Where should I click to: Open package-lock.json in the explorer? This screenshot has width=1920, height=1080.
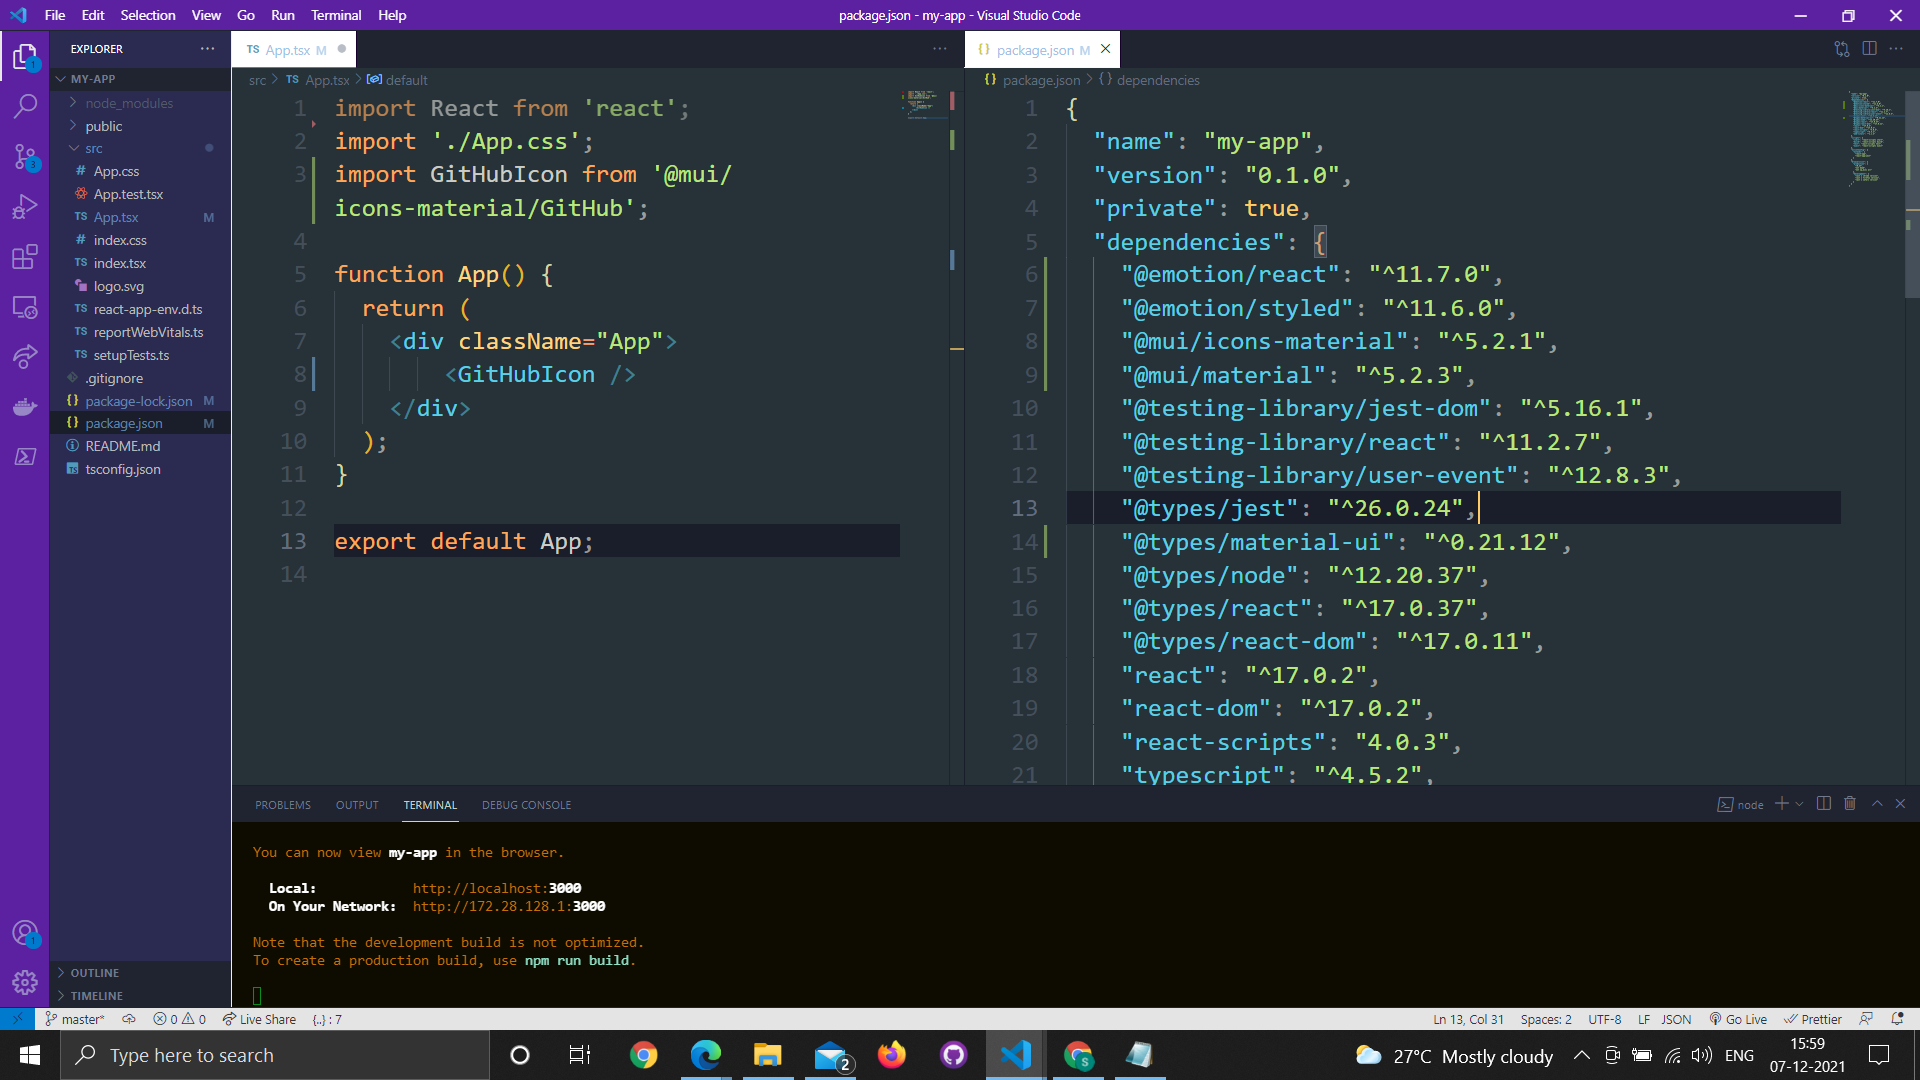coord(140,401)
